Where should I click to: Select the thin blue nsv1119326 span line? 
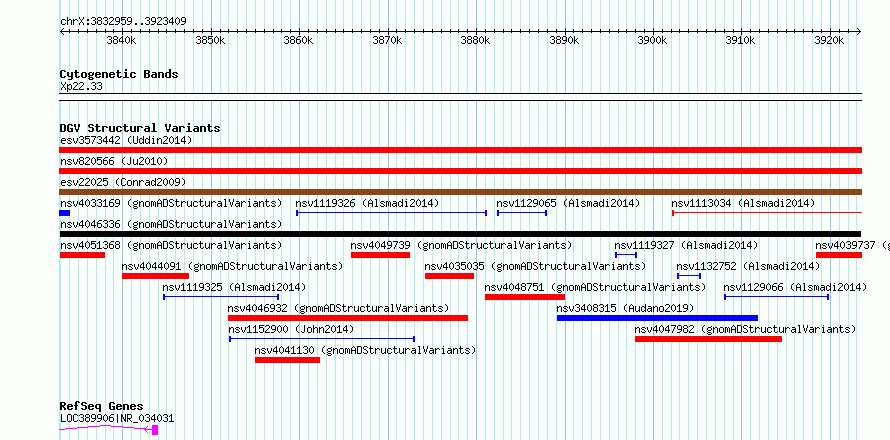[x=392, y=213]
